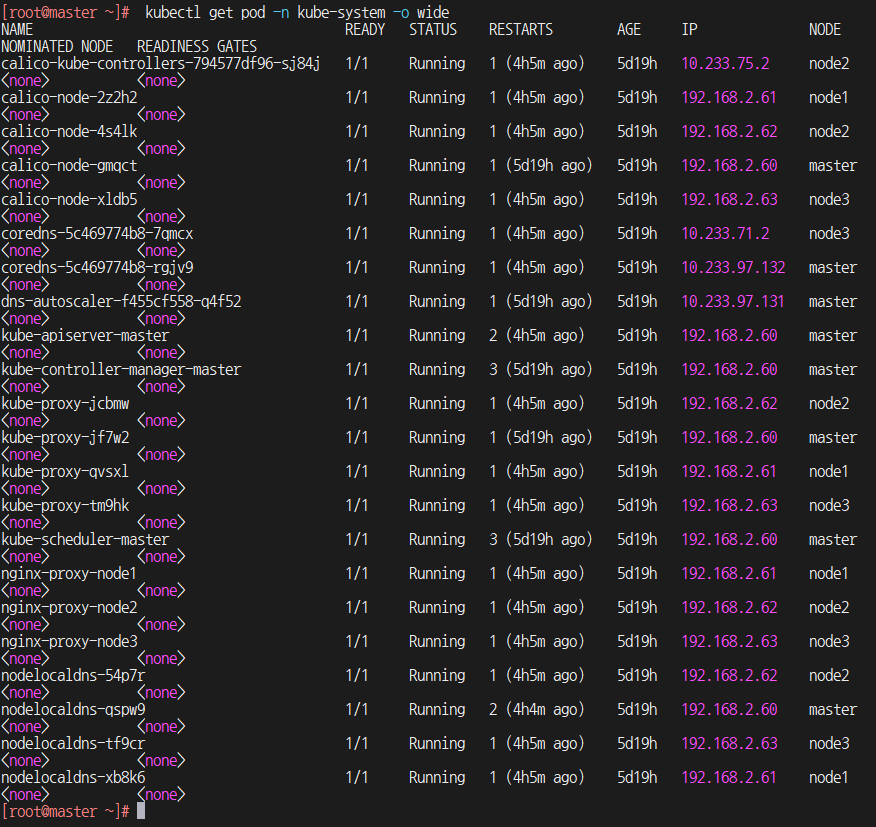This screenshot has width=876, height=827.
Task: Click the NAME column header
Action: [x=17, y=30]
